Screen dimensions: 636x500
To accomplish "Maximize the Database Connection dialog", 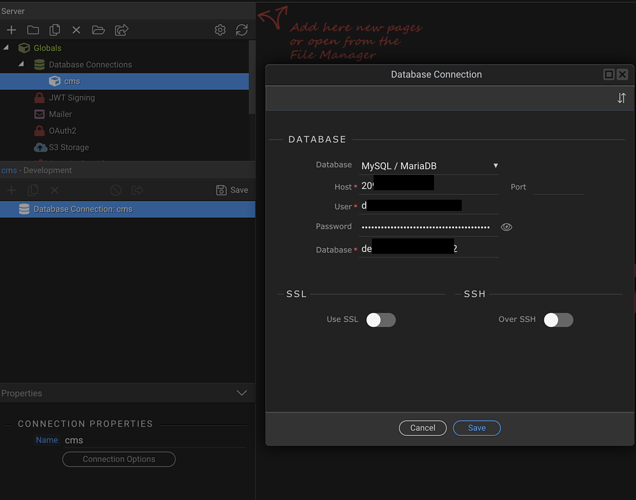I will coord(609,74).
